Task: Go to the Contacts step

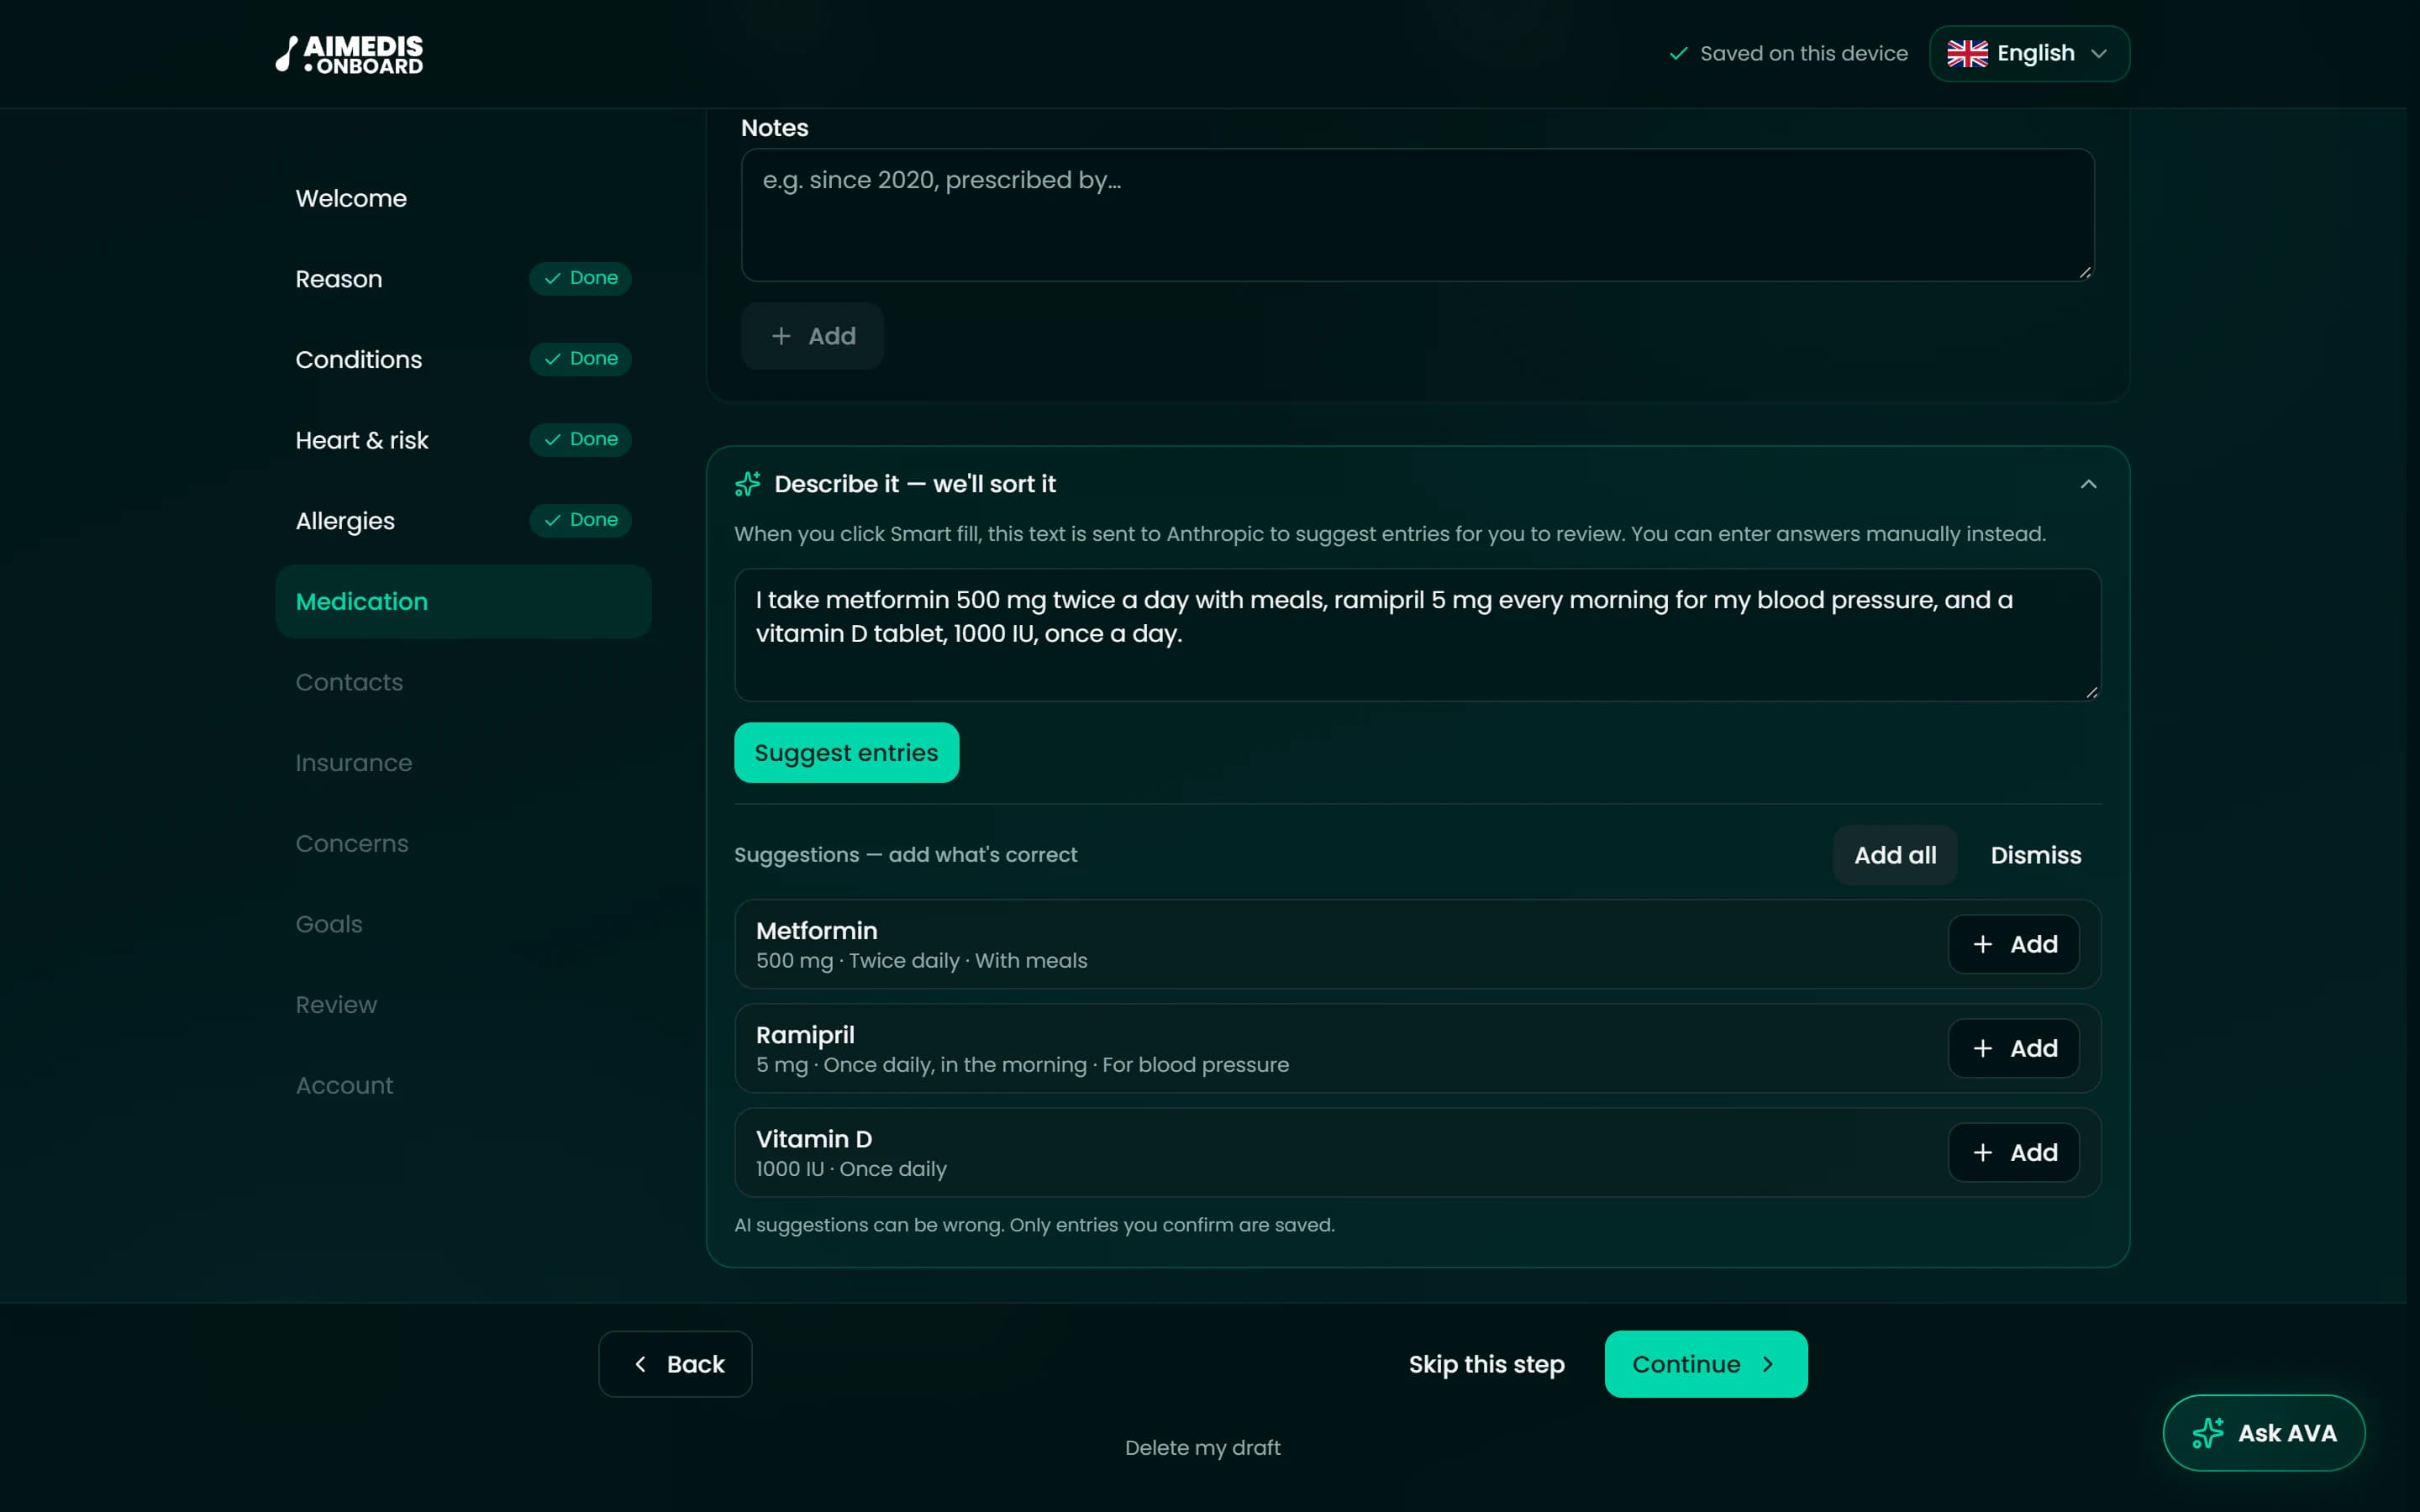Action: pos(463,682)
